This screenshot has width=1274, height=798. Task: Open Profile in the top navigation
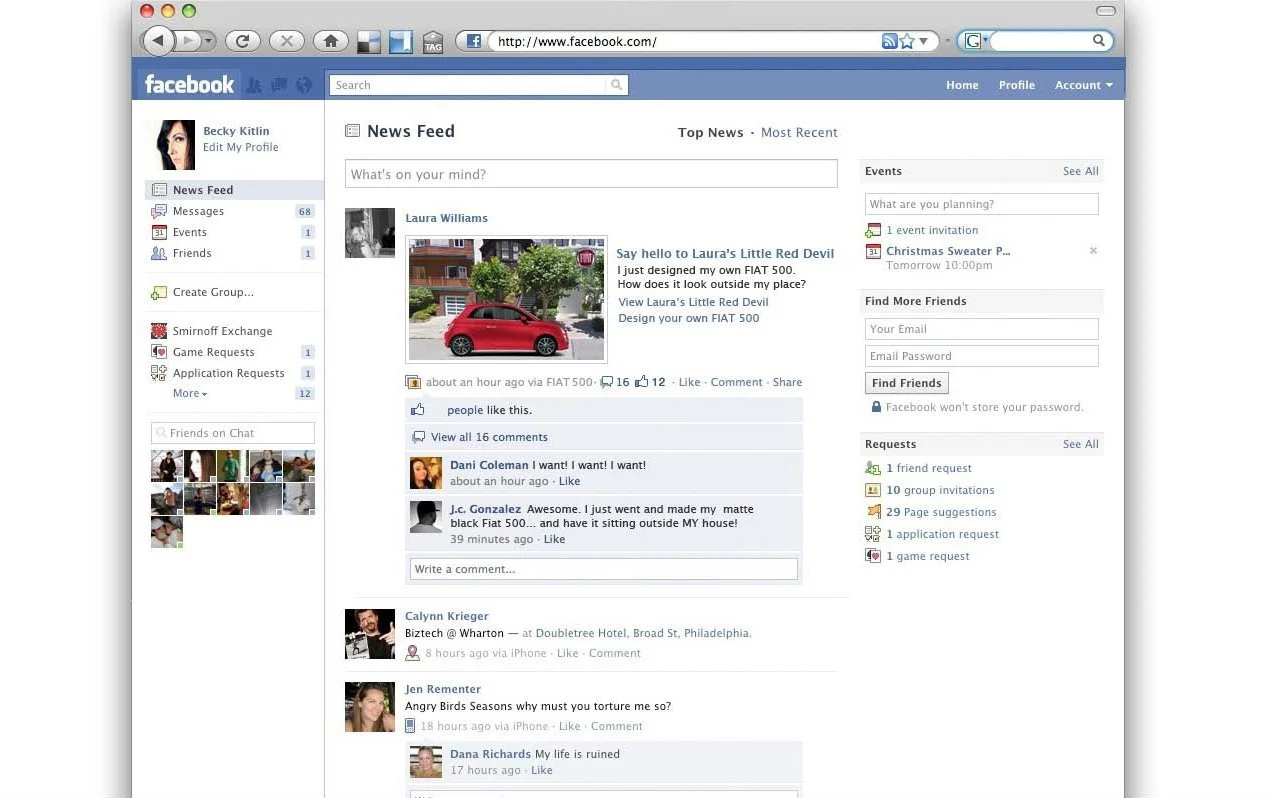tap(1017, 85)
